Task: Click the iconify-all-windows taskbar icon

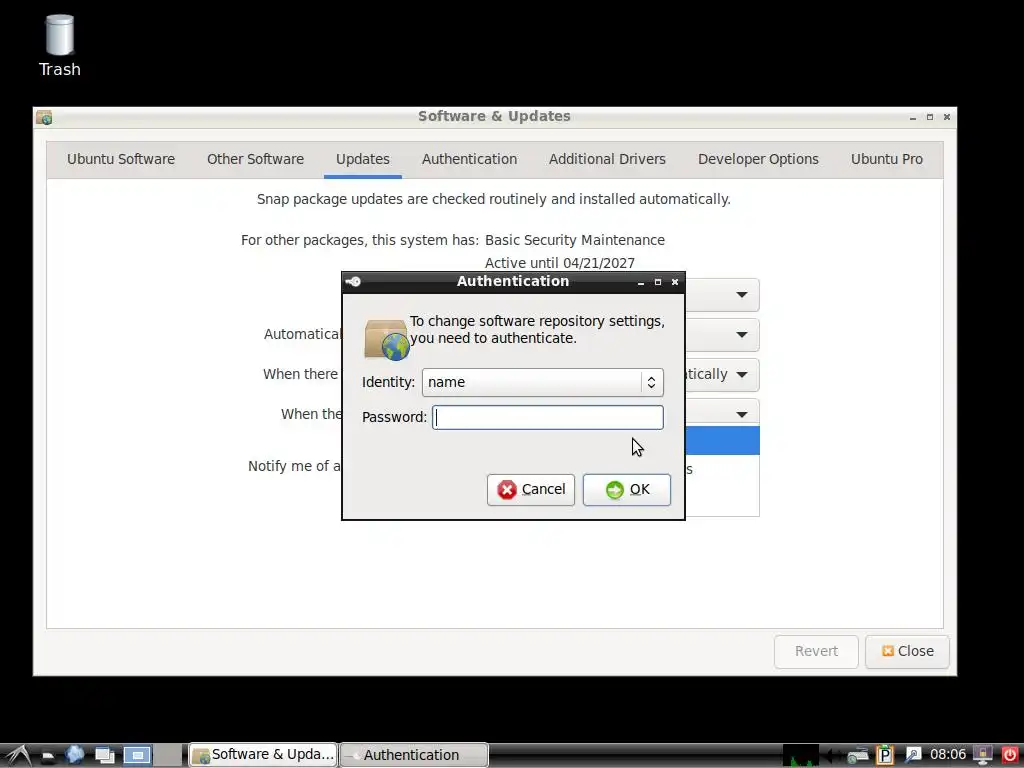Action: 104,756
